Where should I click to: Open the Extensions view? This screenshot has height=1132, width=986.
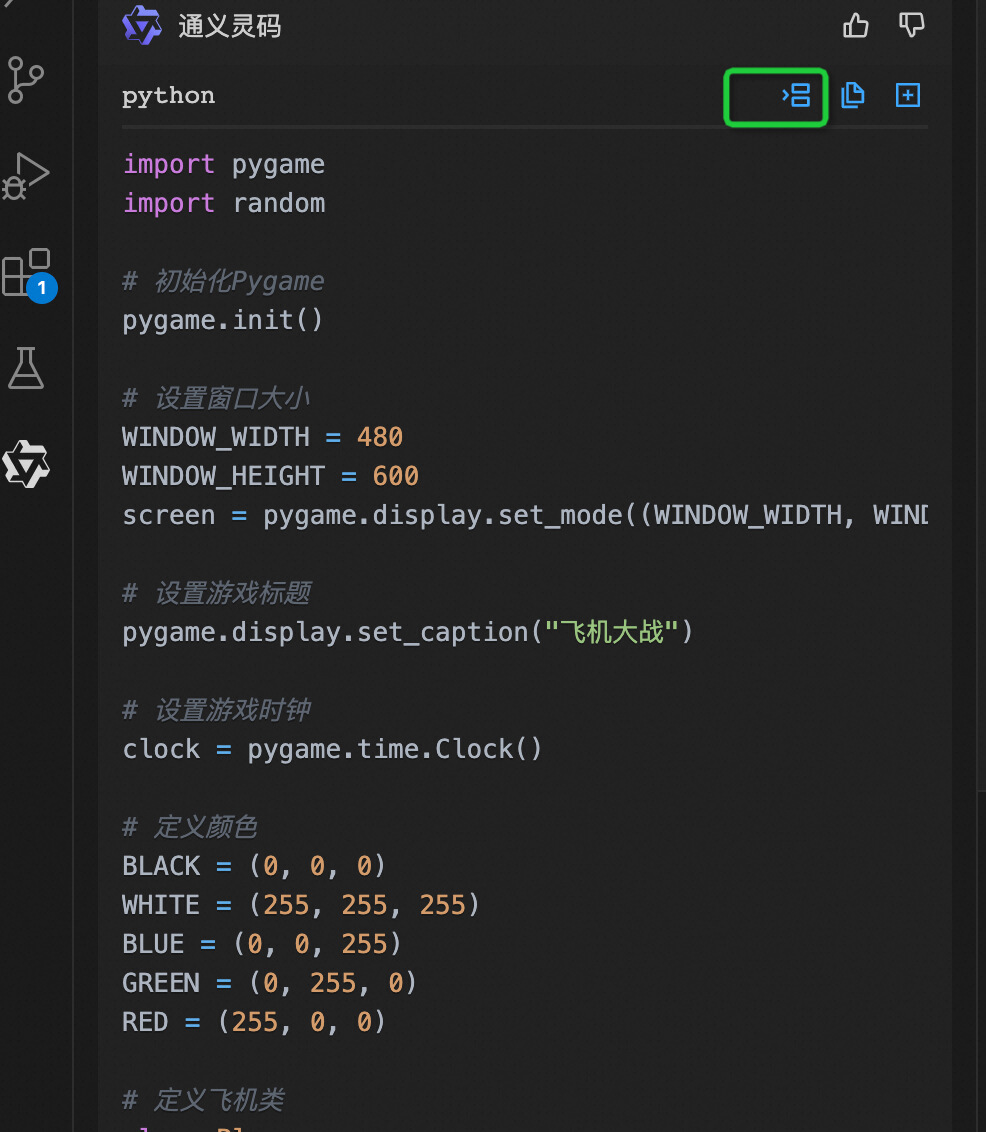(26, 271)
